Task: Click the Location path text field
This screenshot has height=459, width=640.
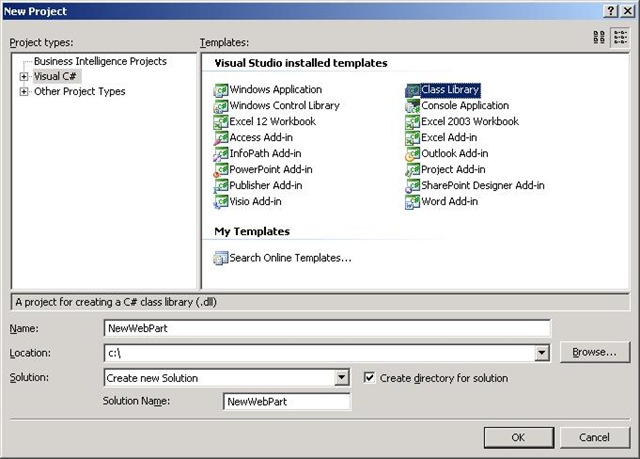Action: coord(320,353)
